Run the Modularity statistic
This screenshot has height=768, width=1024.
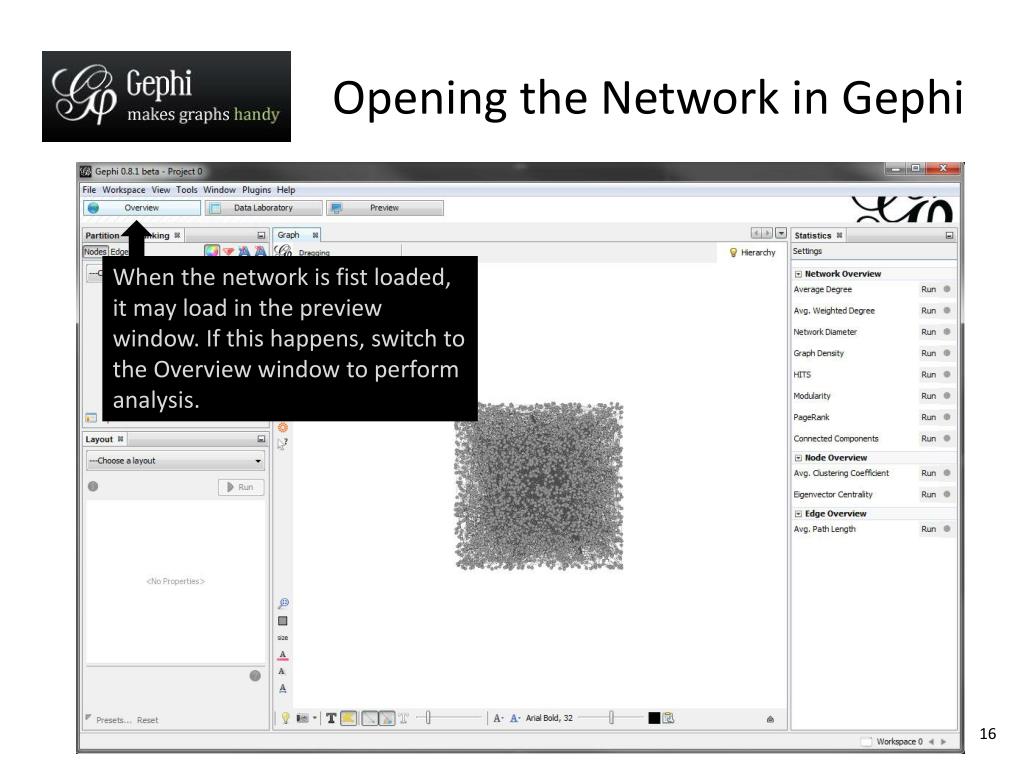(x=929, y=396)
